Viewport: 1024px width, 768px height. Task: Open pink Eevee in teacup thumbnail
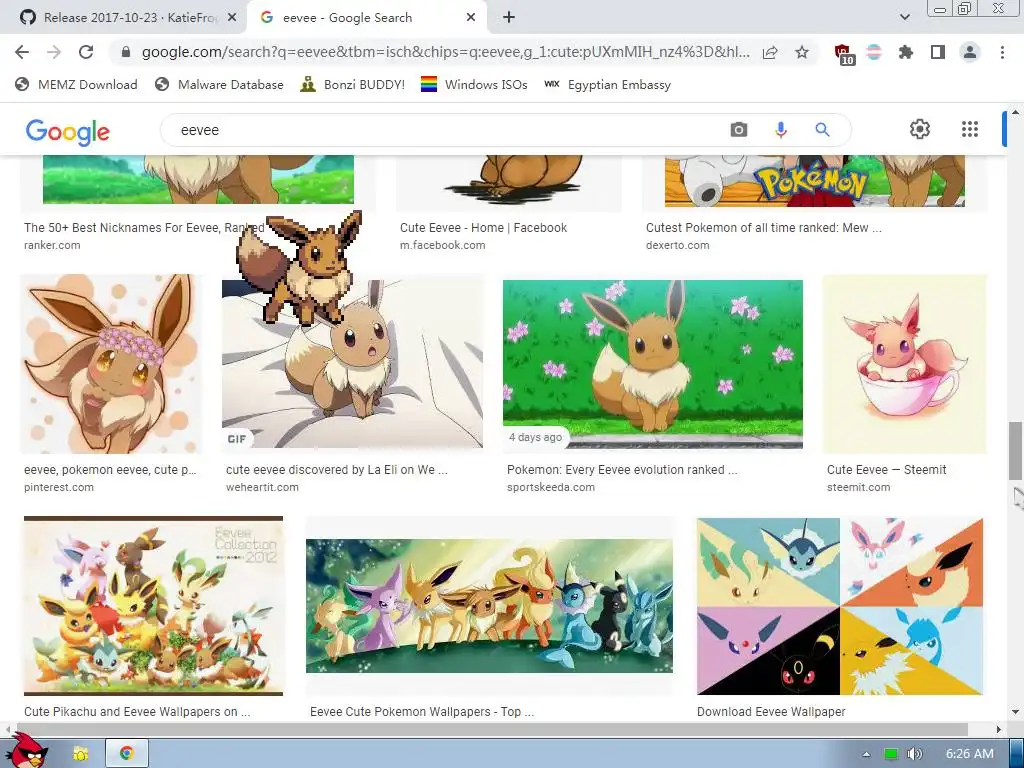click(x=904, y=364)
